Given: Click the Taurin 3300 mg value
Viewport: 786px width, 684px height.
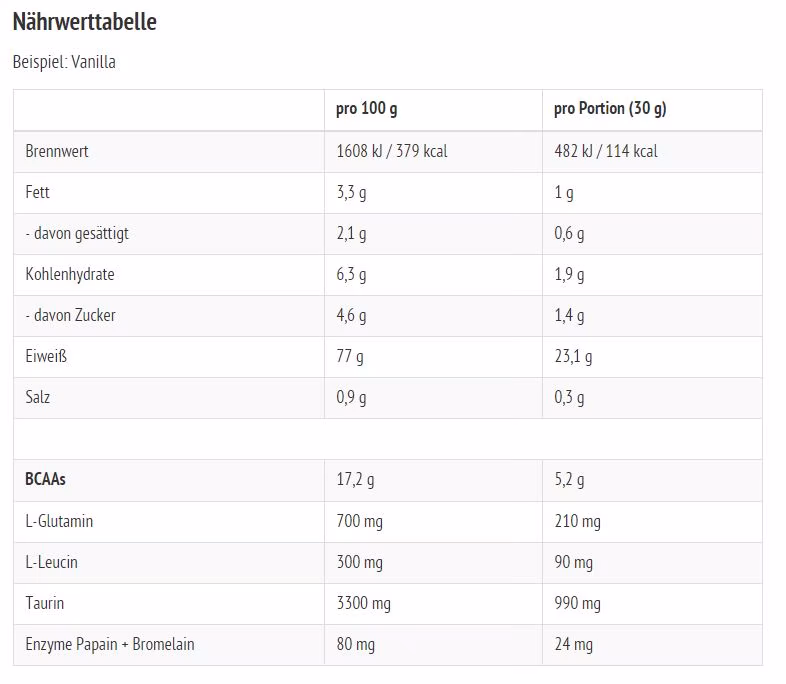Looking at the screenshot, I should 363,603.
